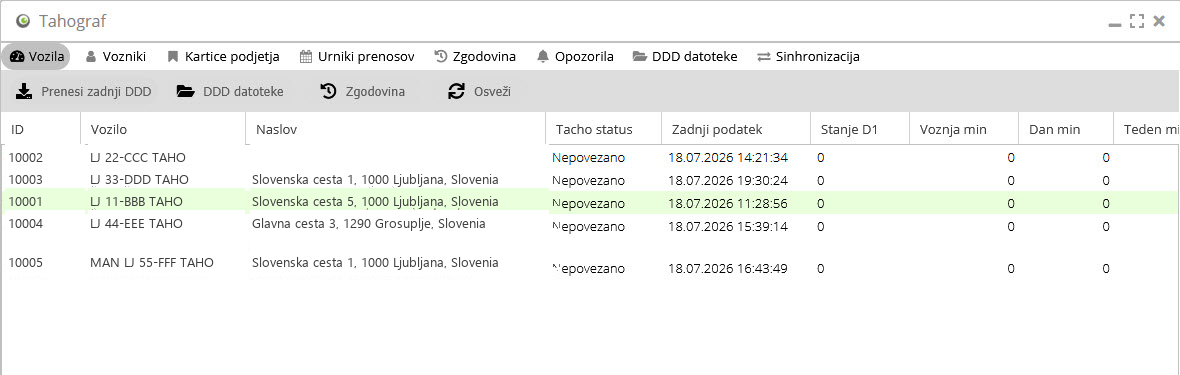Click the toolbar DDD datoteke open-folder icon

coord(185,92)
